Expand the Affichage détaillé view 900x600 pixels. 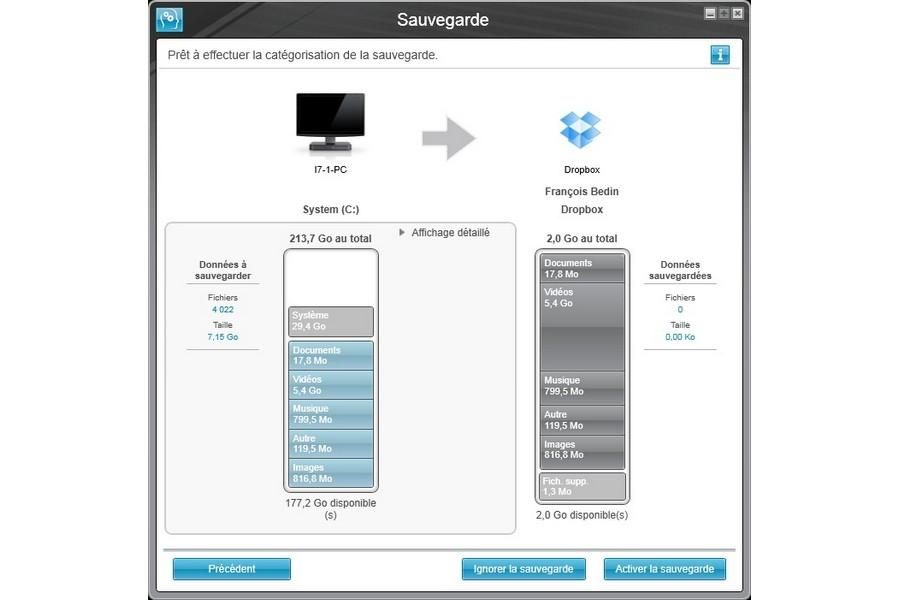click(x=444, y=233)
